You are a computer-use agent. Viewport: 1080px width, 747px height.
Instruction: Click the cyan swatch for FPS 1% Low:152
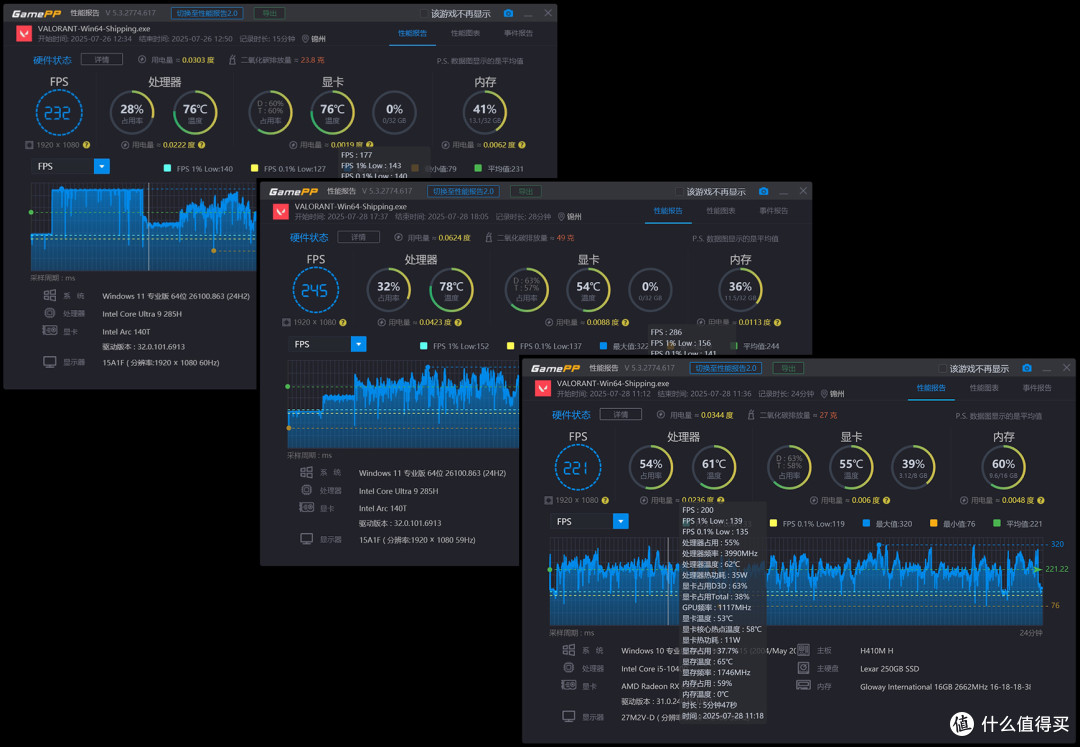(x=423, y=346)
